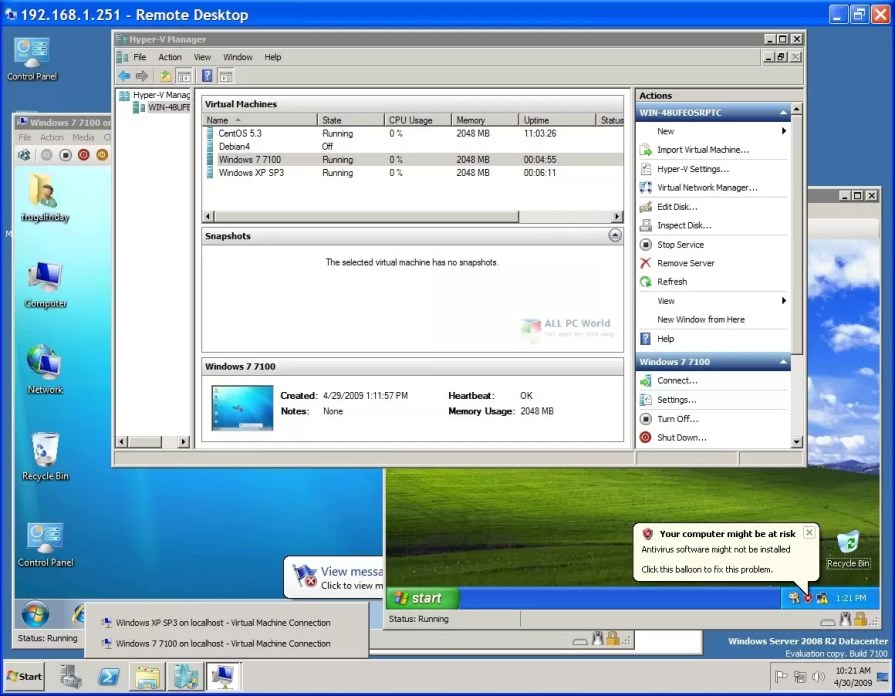
Task: Open the Window menu
Action: [237, 57]
